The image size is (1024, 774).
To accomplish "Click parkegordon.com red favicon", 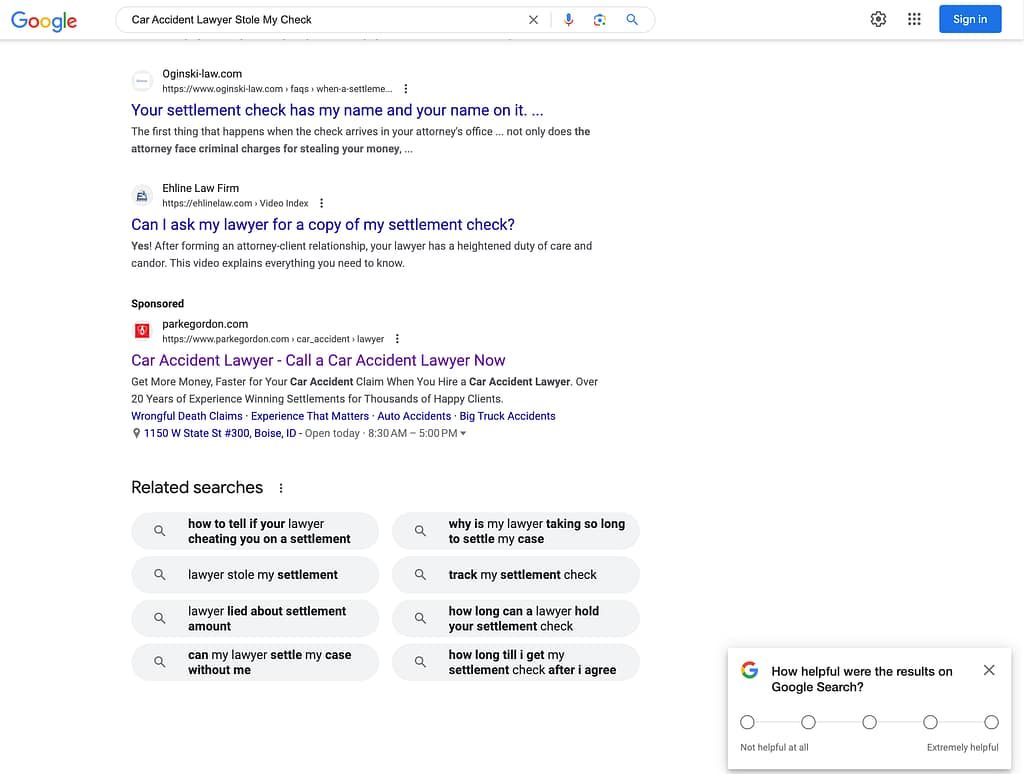I will (142, 331).
